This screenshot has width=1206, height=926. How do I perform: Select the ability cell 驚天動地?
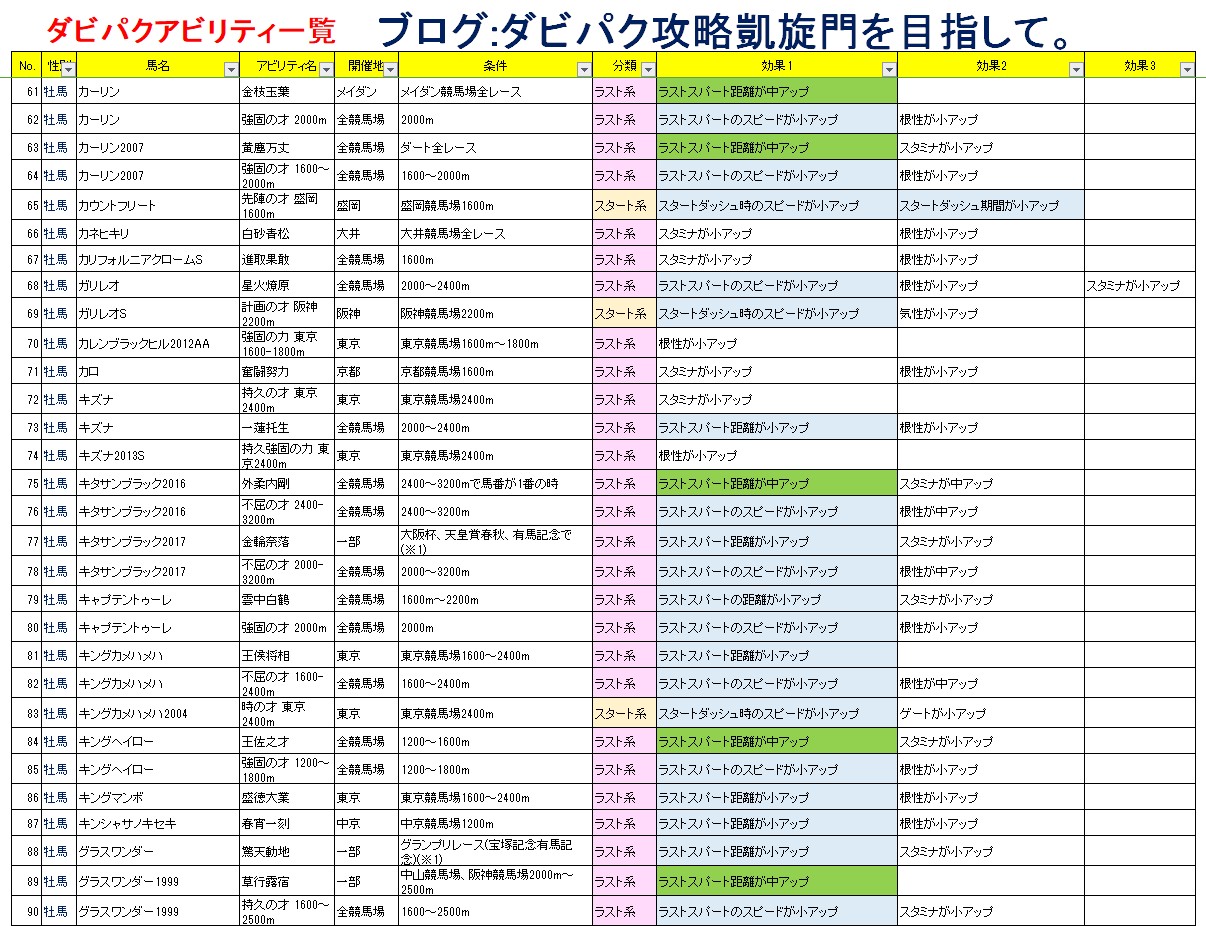coord(287,852)
